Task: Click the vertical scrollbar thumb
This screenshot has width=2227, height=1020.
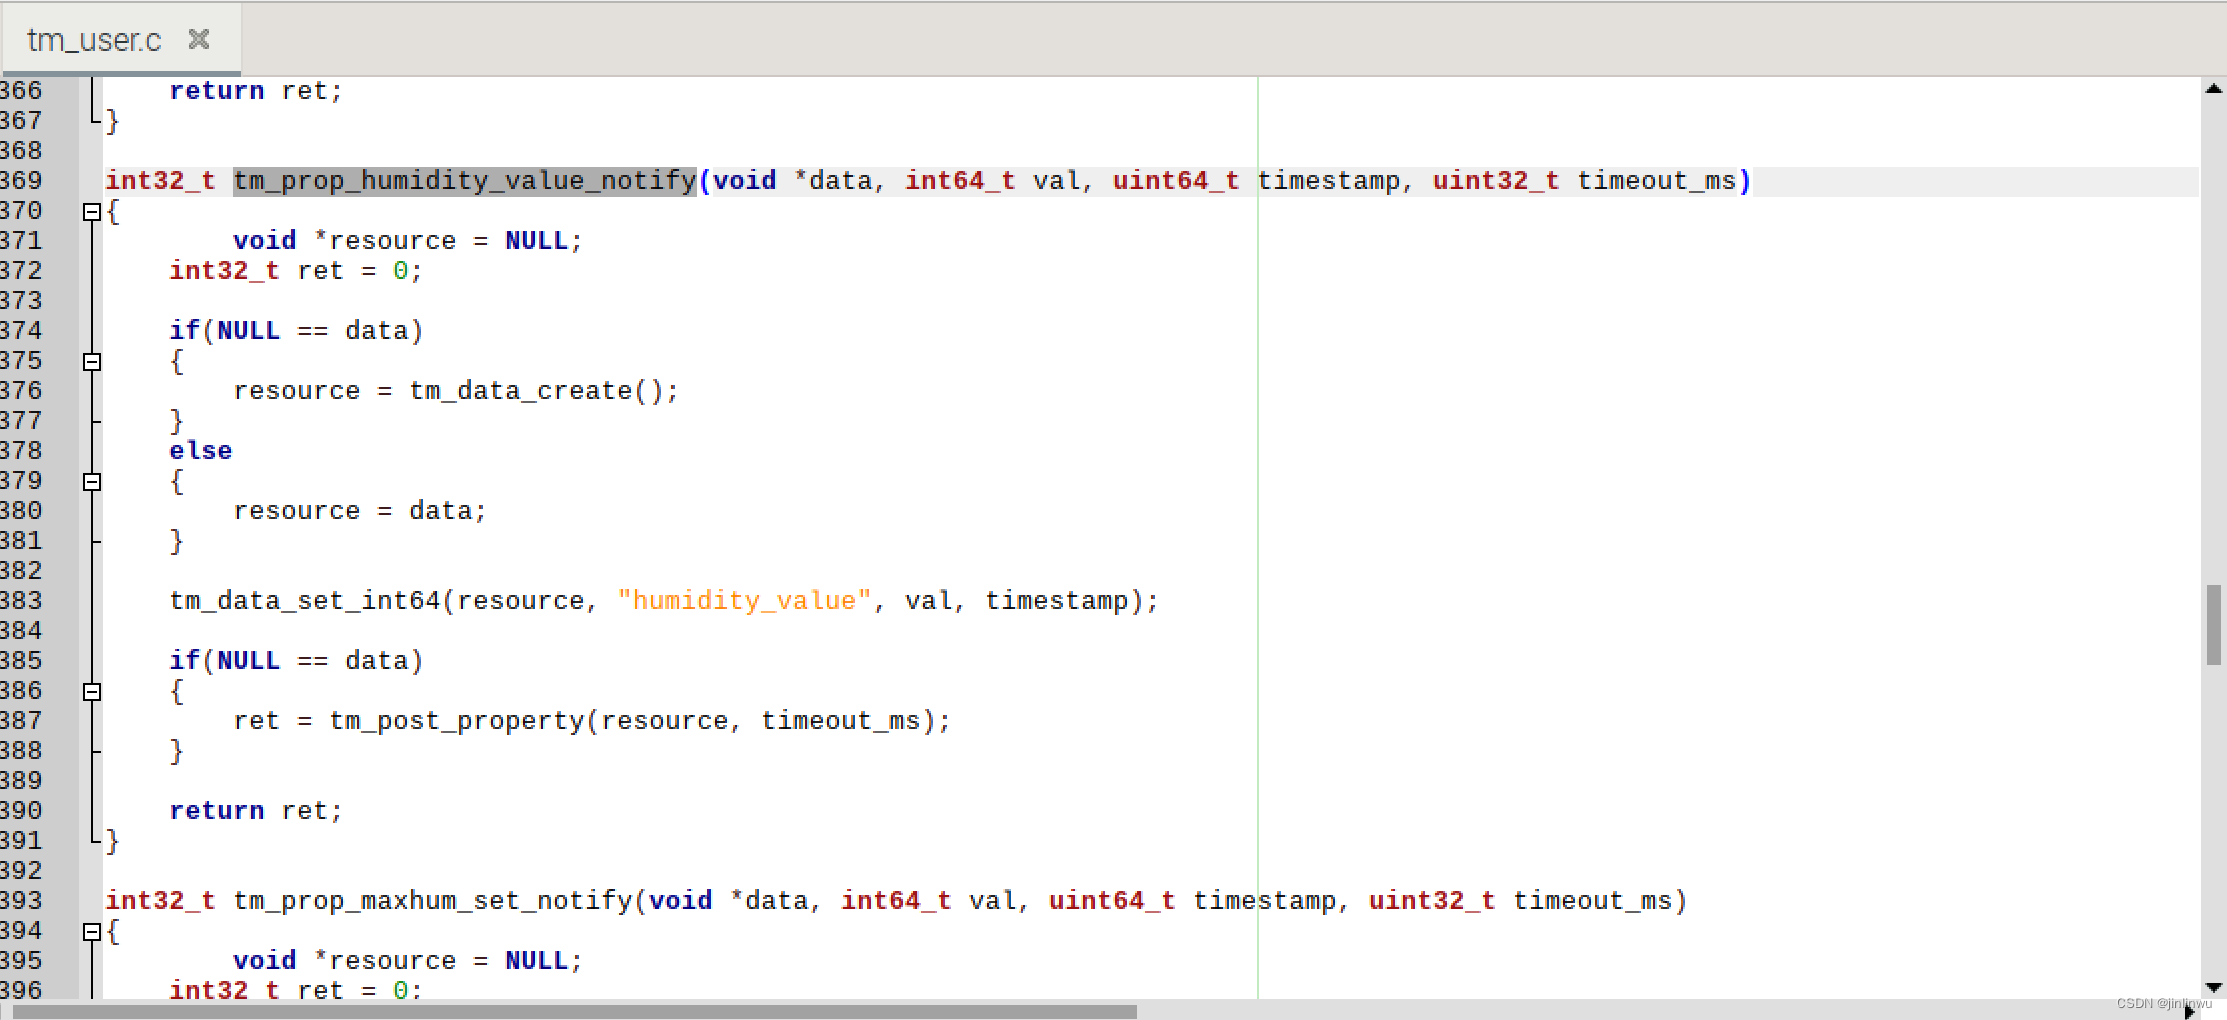Action: pyautogui.click(x=2214, y=624)
